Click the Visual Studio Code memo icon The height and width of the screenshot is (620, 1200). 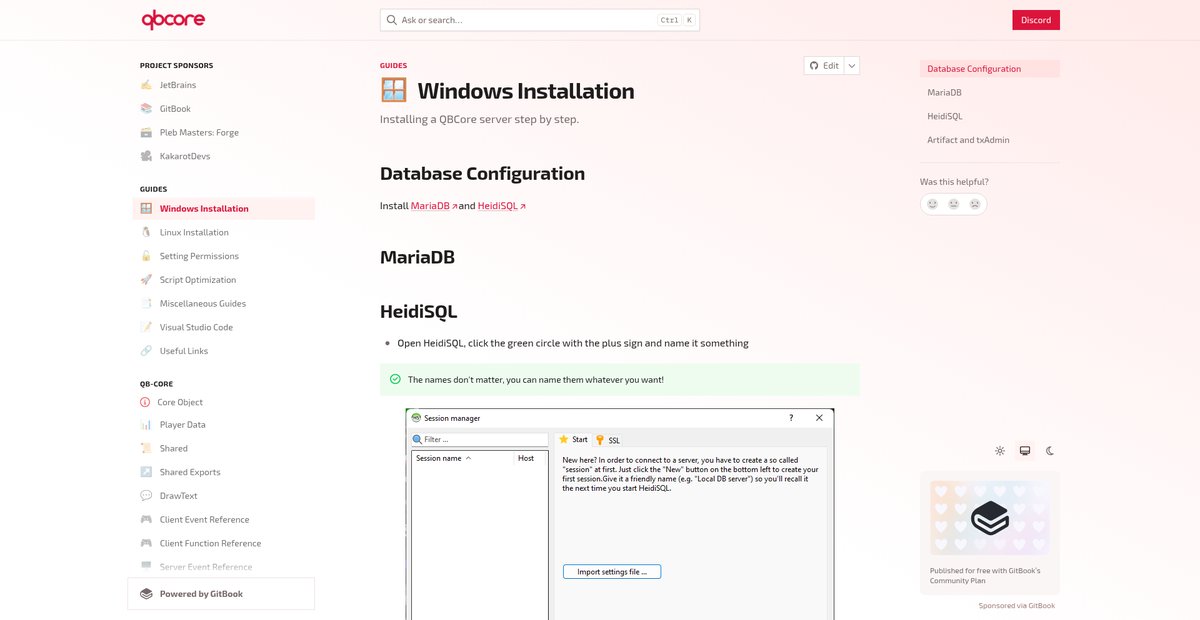[146, 327]
